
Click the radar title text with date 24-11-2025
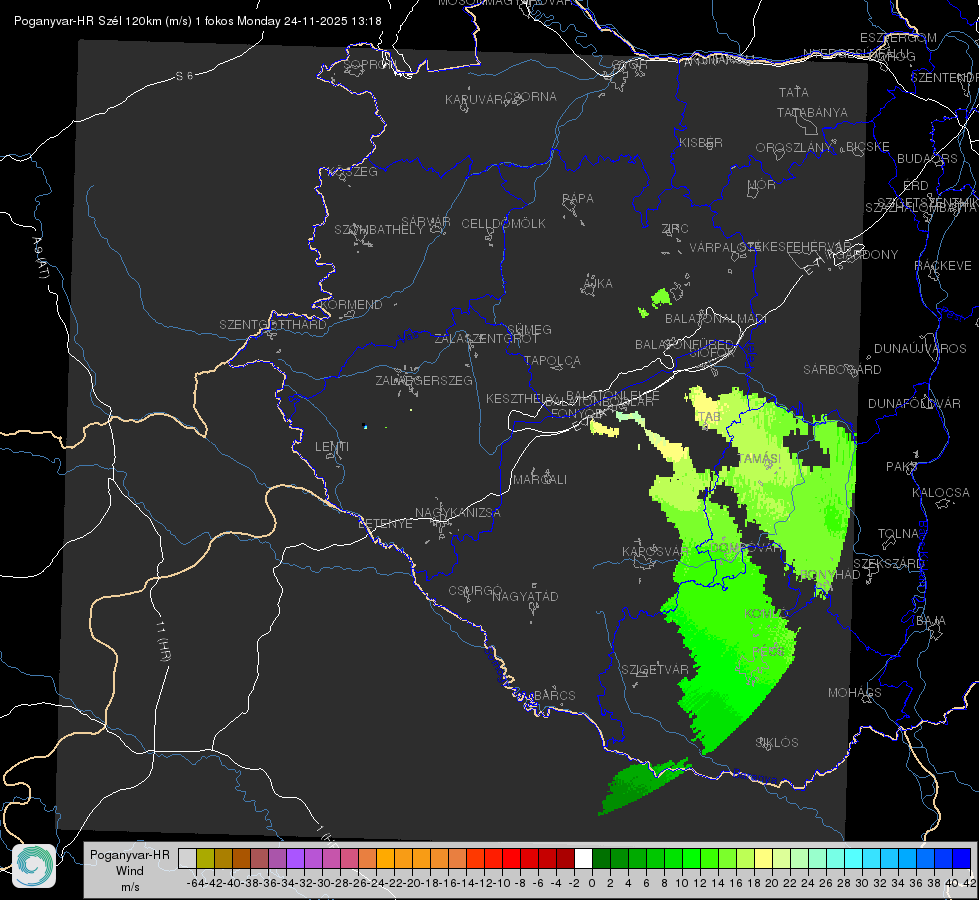tap(197, 21)
